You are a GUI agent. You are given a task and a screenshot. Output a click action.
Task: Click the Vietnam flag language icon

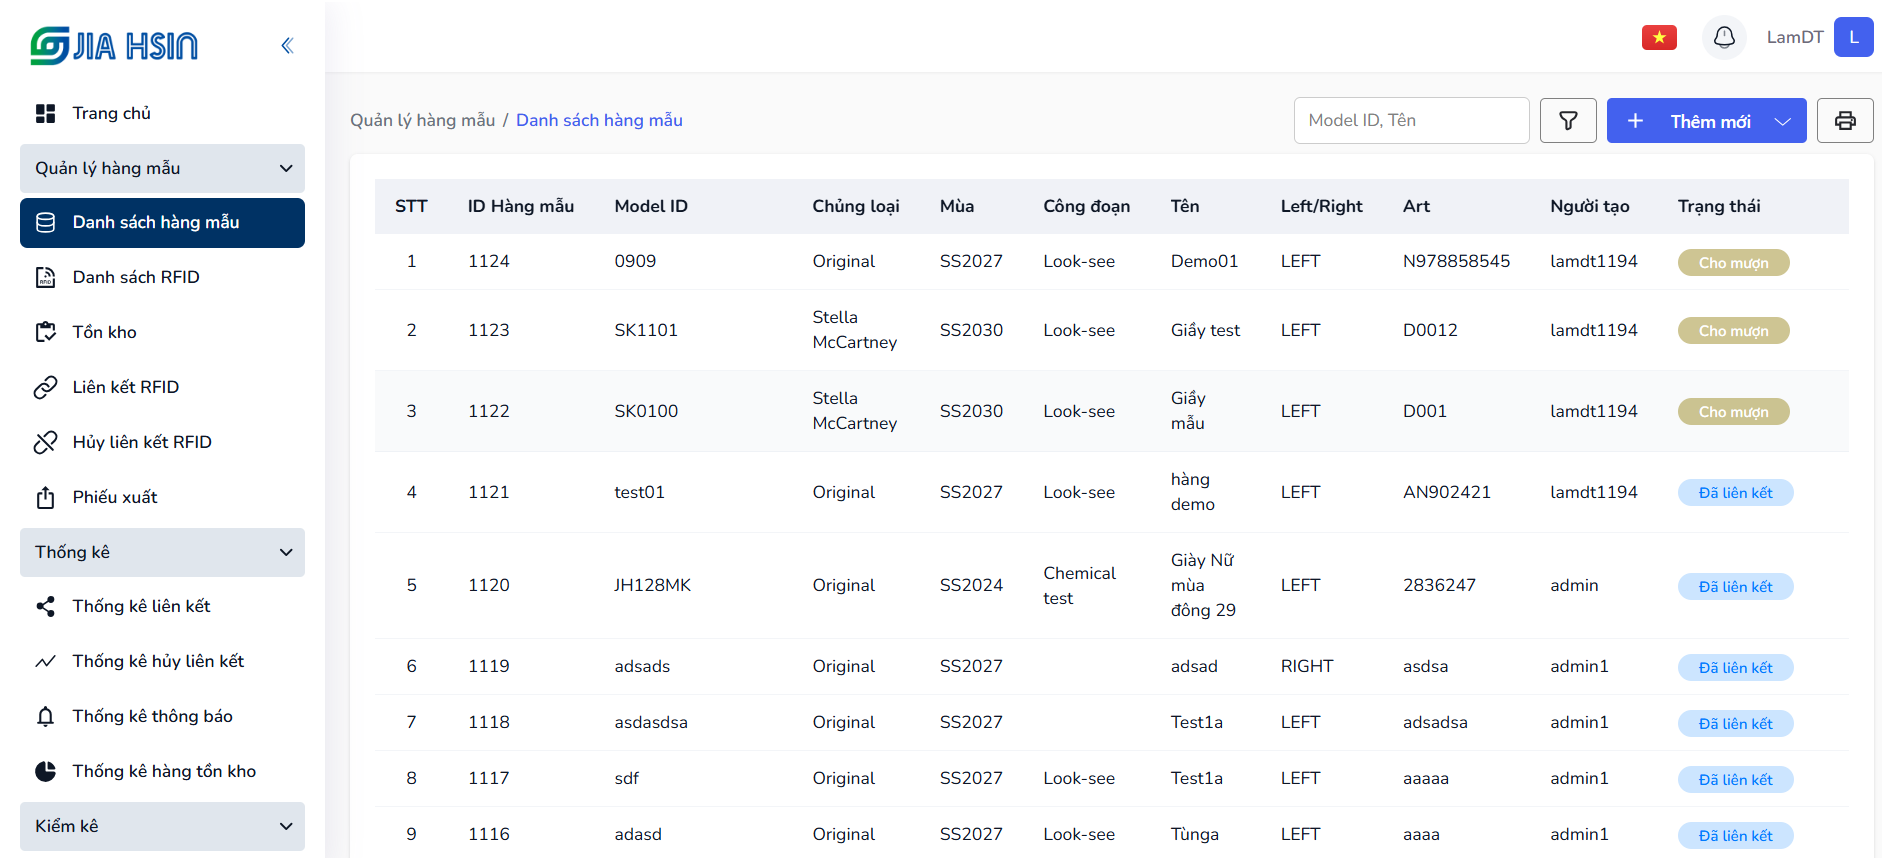[1659, 37]
